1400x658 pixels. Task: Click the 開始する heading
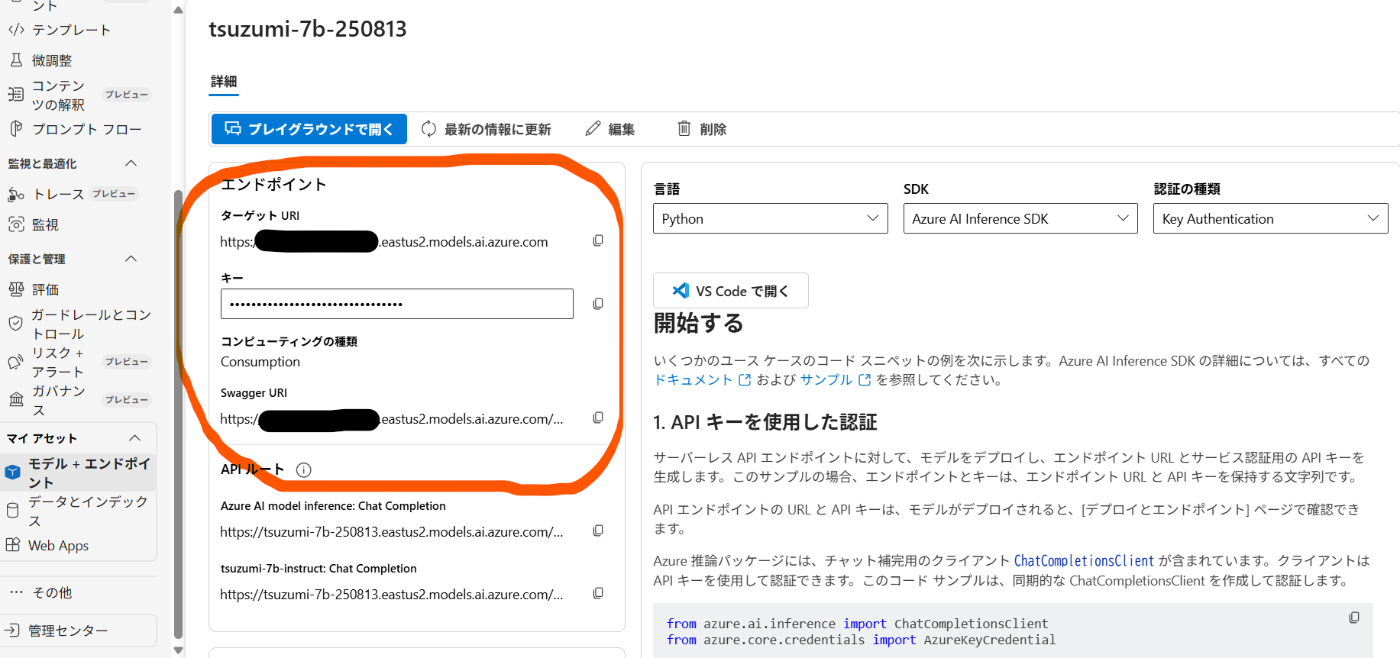(x=698, y=323)
